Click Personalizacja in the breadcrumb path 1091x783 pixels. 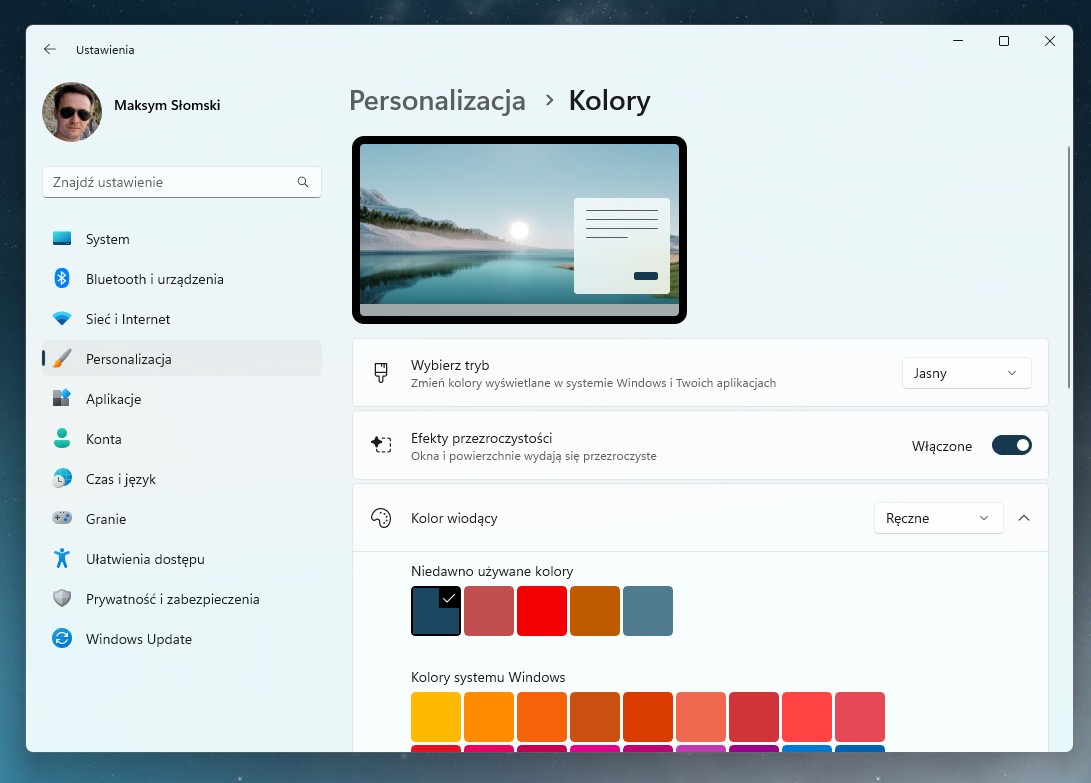[x=437, y=100]
